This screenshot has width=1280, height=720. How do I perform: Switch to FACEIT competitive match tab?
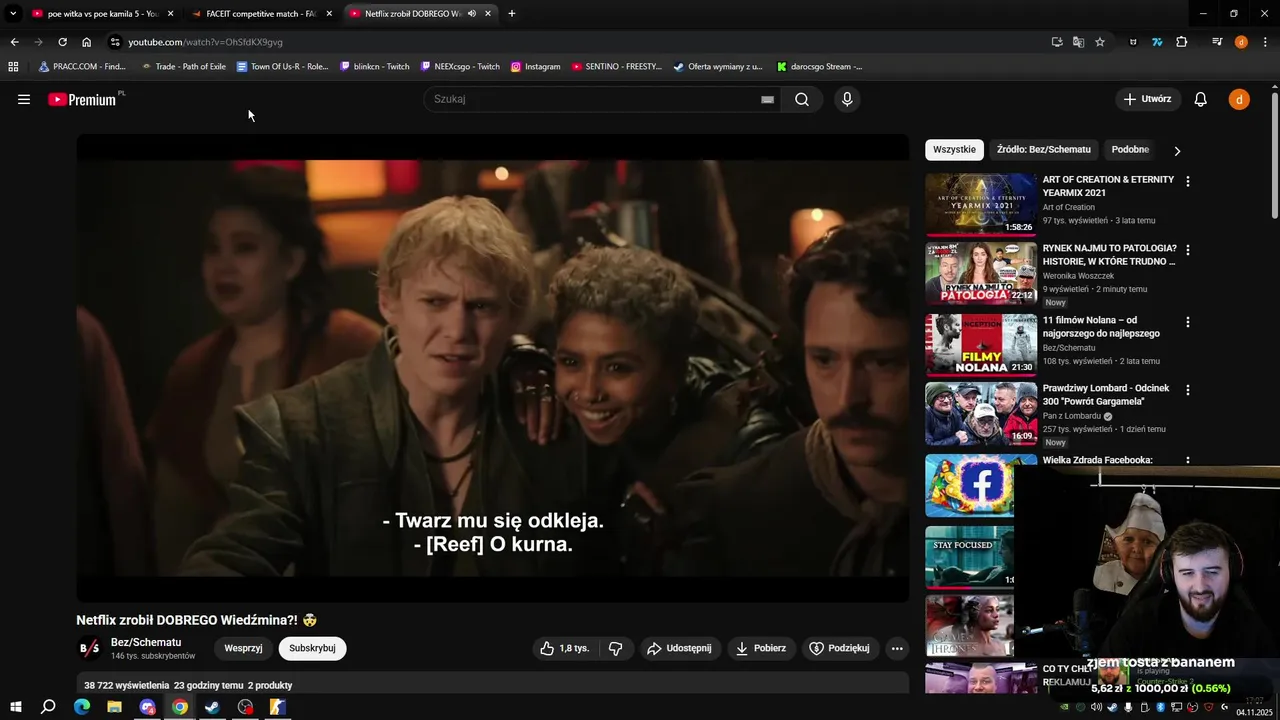click(x=262, y=14)
